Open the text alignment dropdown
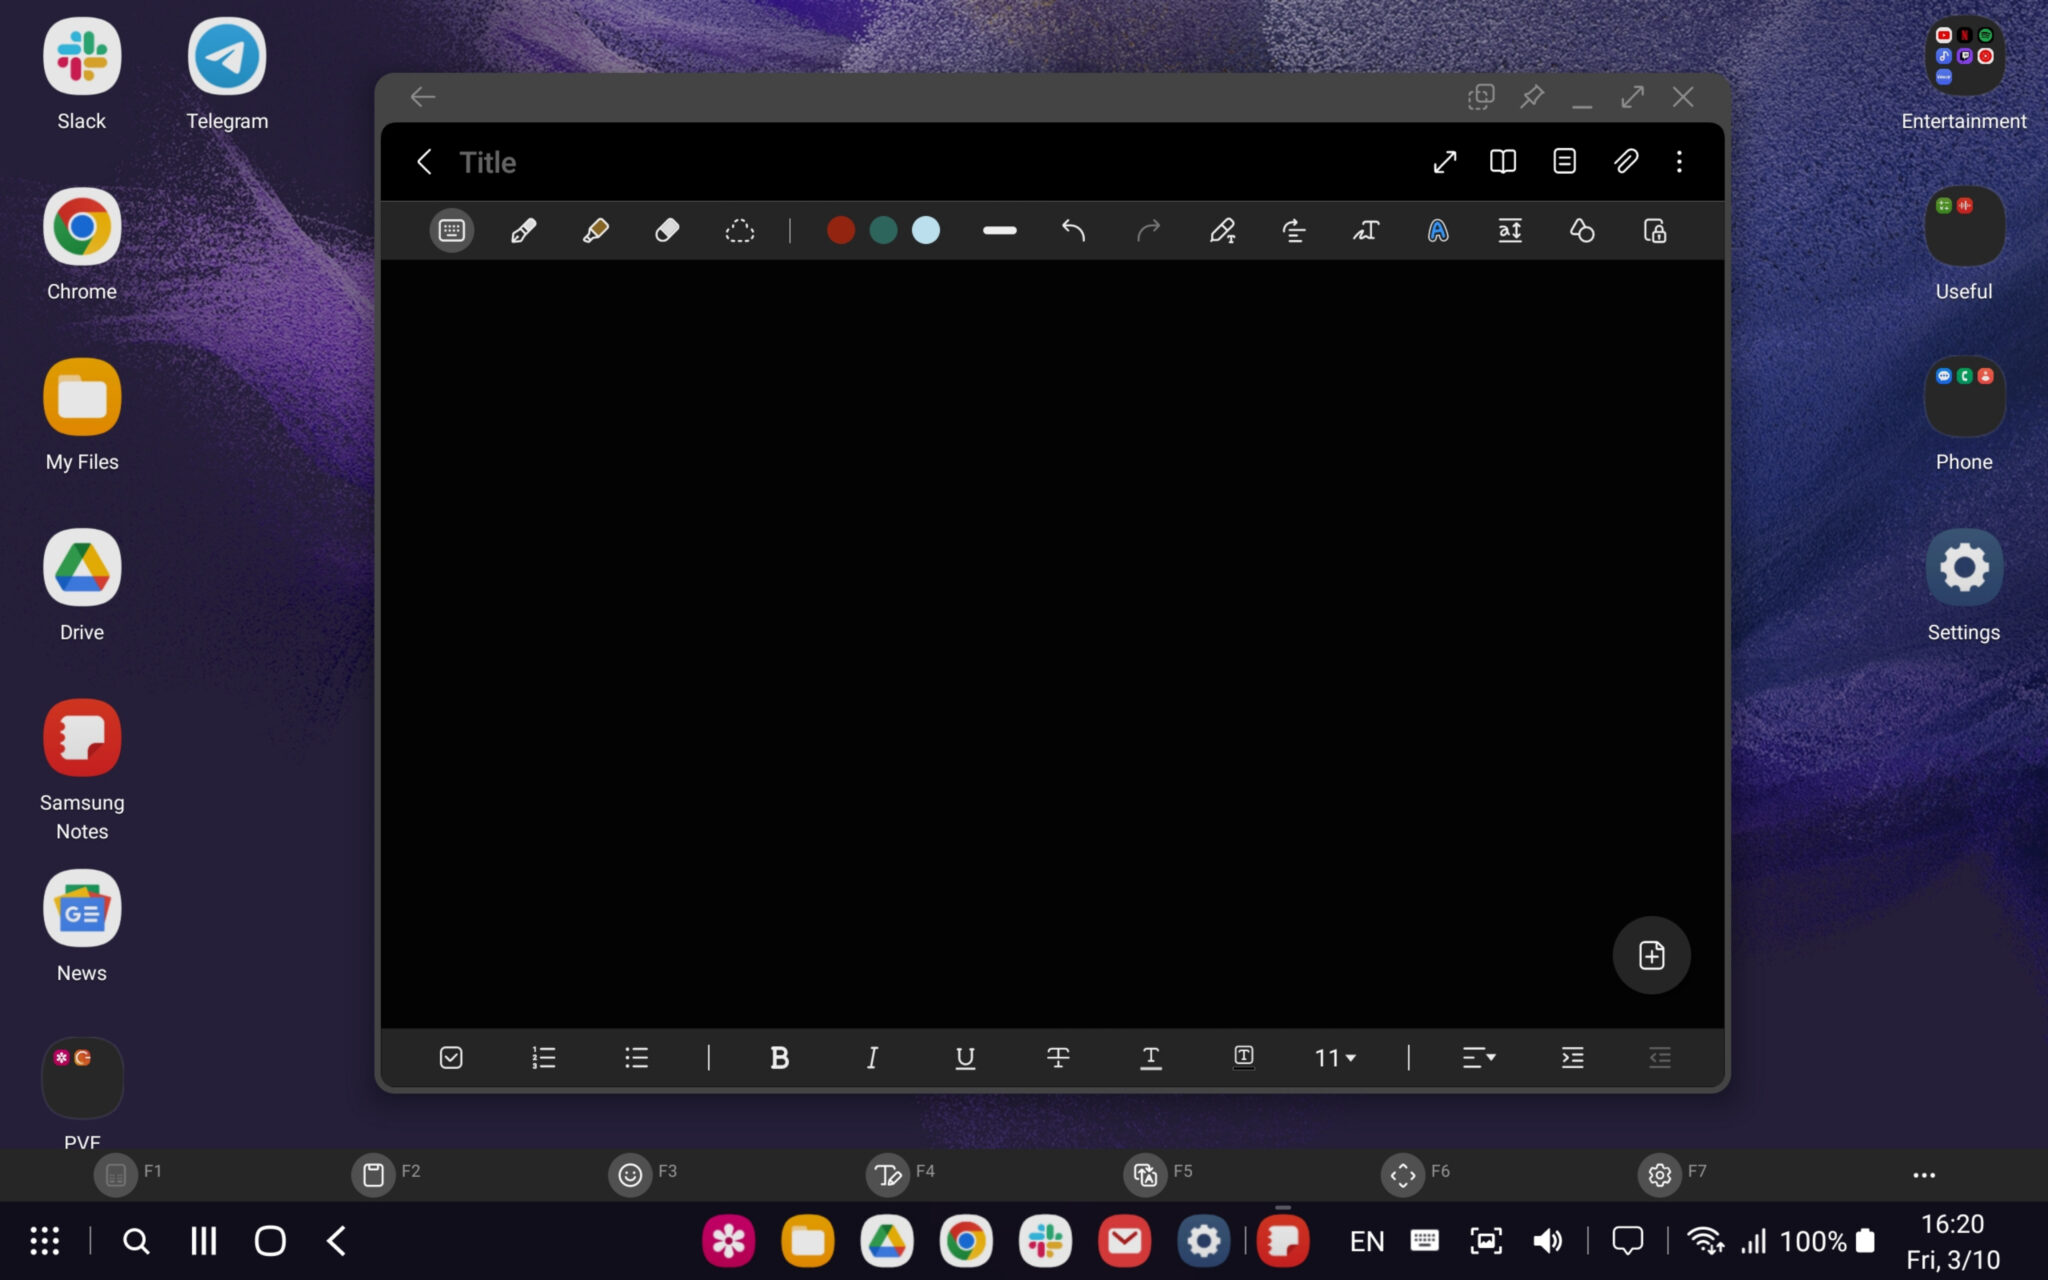The image size is (2048, 1280). 1479,1058
